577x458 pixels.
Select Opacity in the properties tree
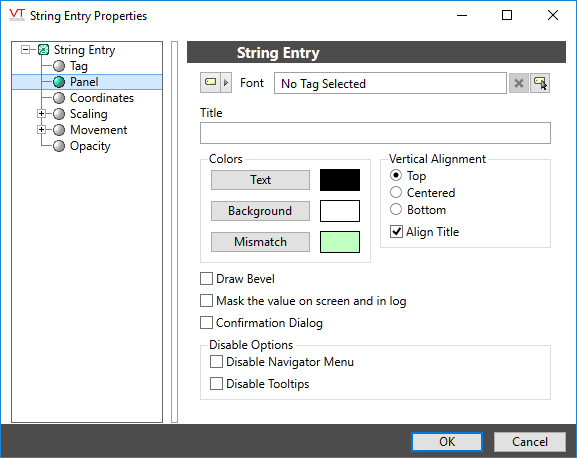[x=90, y=146]
